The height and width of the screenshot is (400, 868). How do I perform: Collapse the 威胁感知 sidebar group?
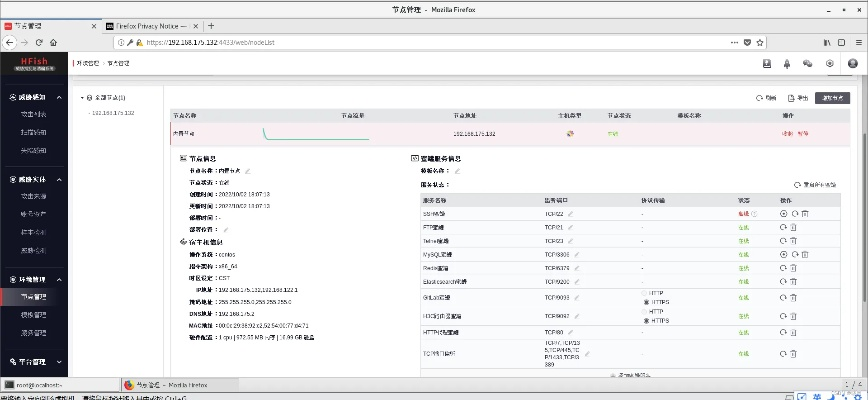[59, 97]
